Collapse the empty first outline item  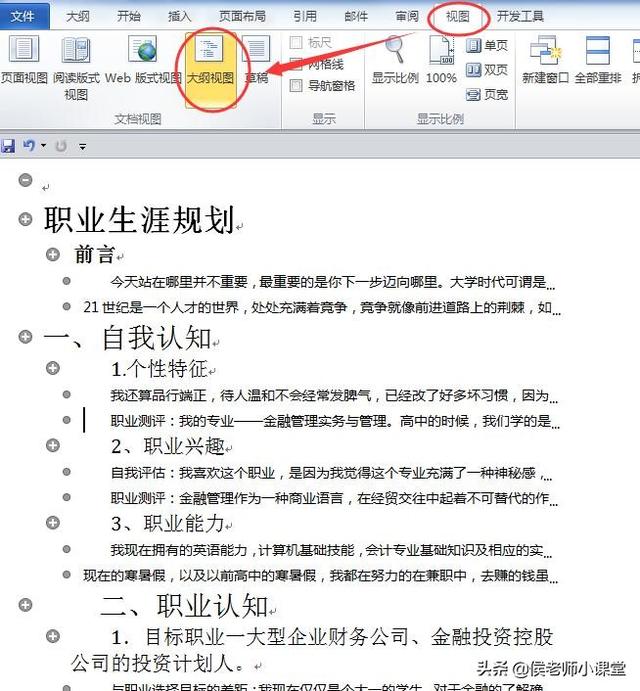(x=26, y=180)
